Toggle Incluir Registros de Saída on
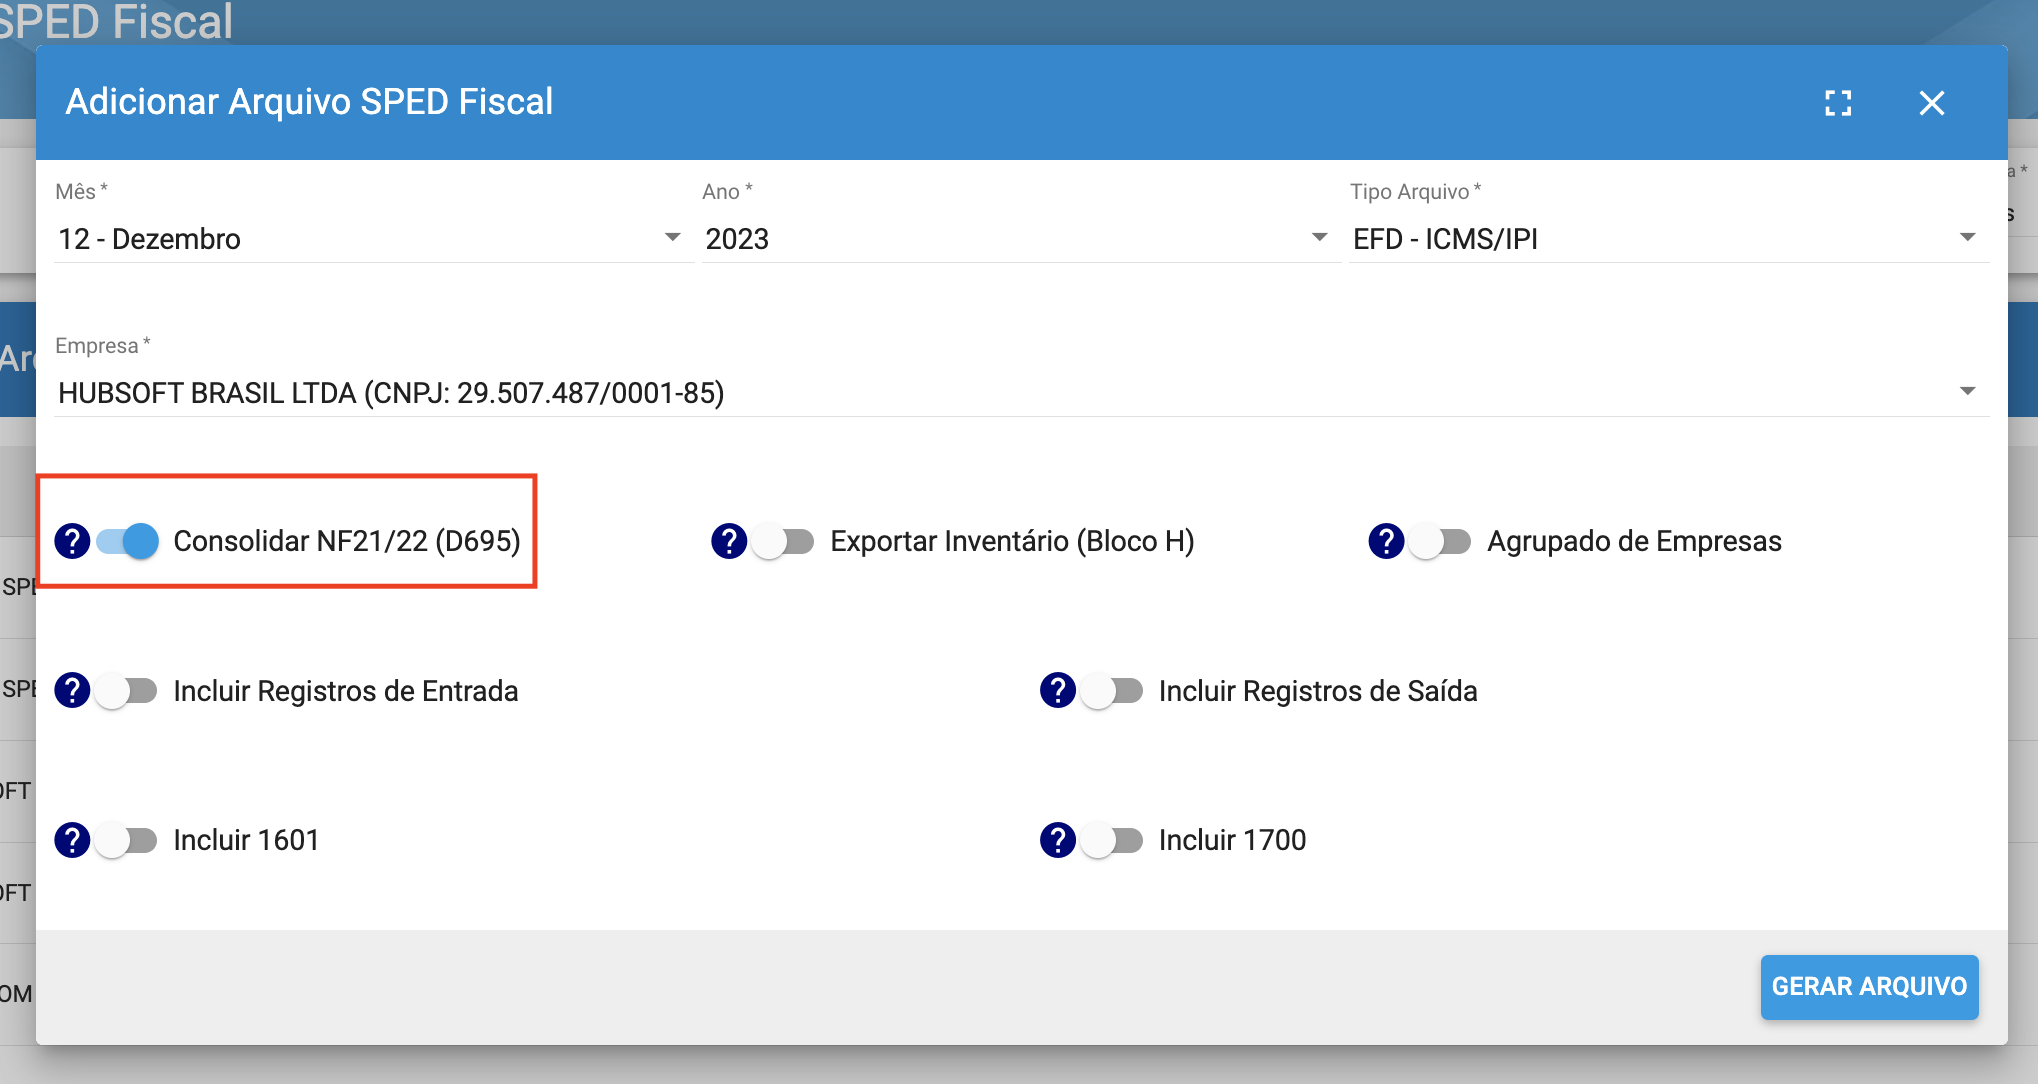 point(1112,690)
